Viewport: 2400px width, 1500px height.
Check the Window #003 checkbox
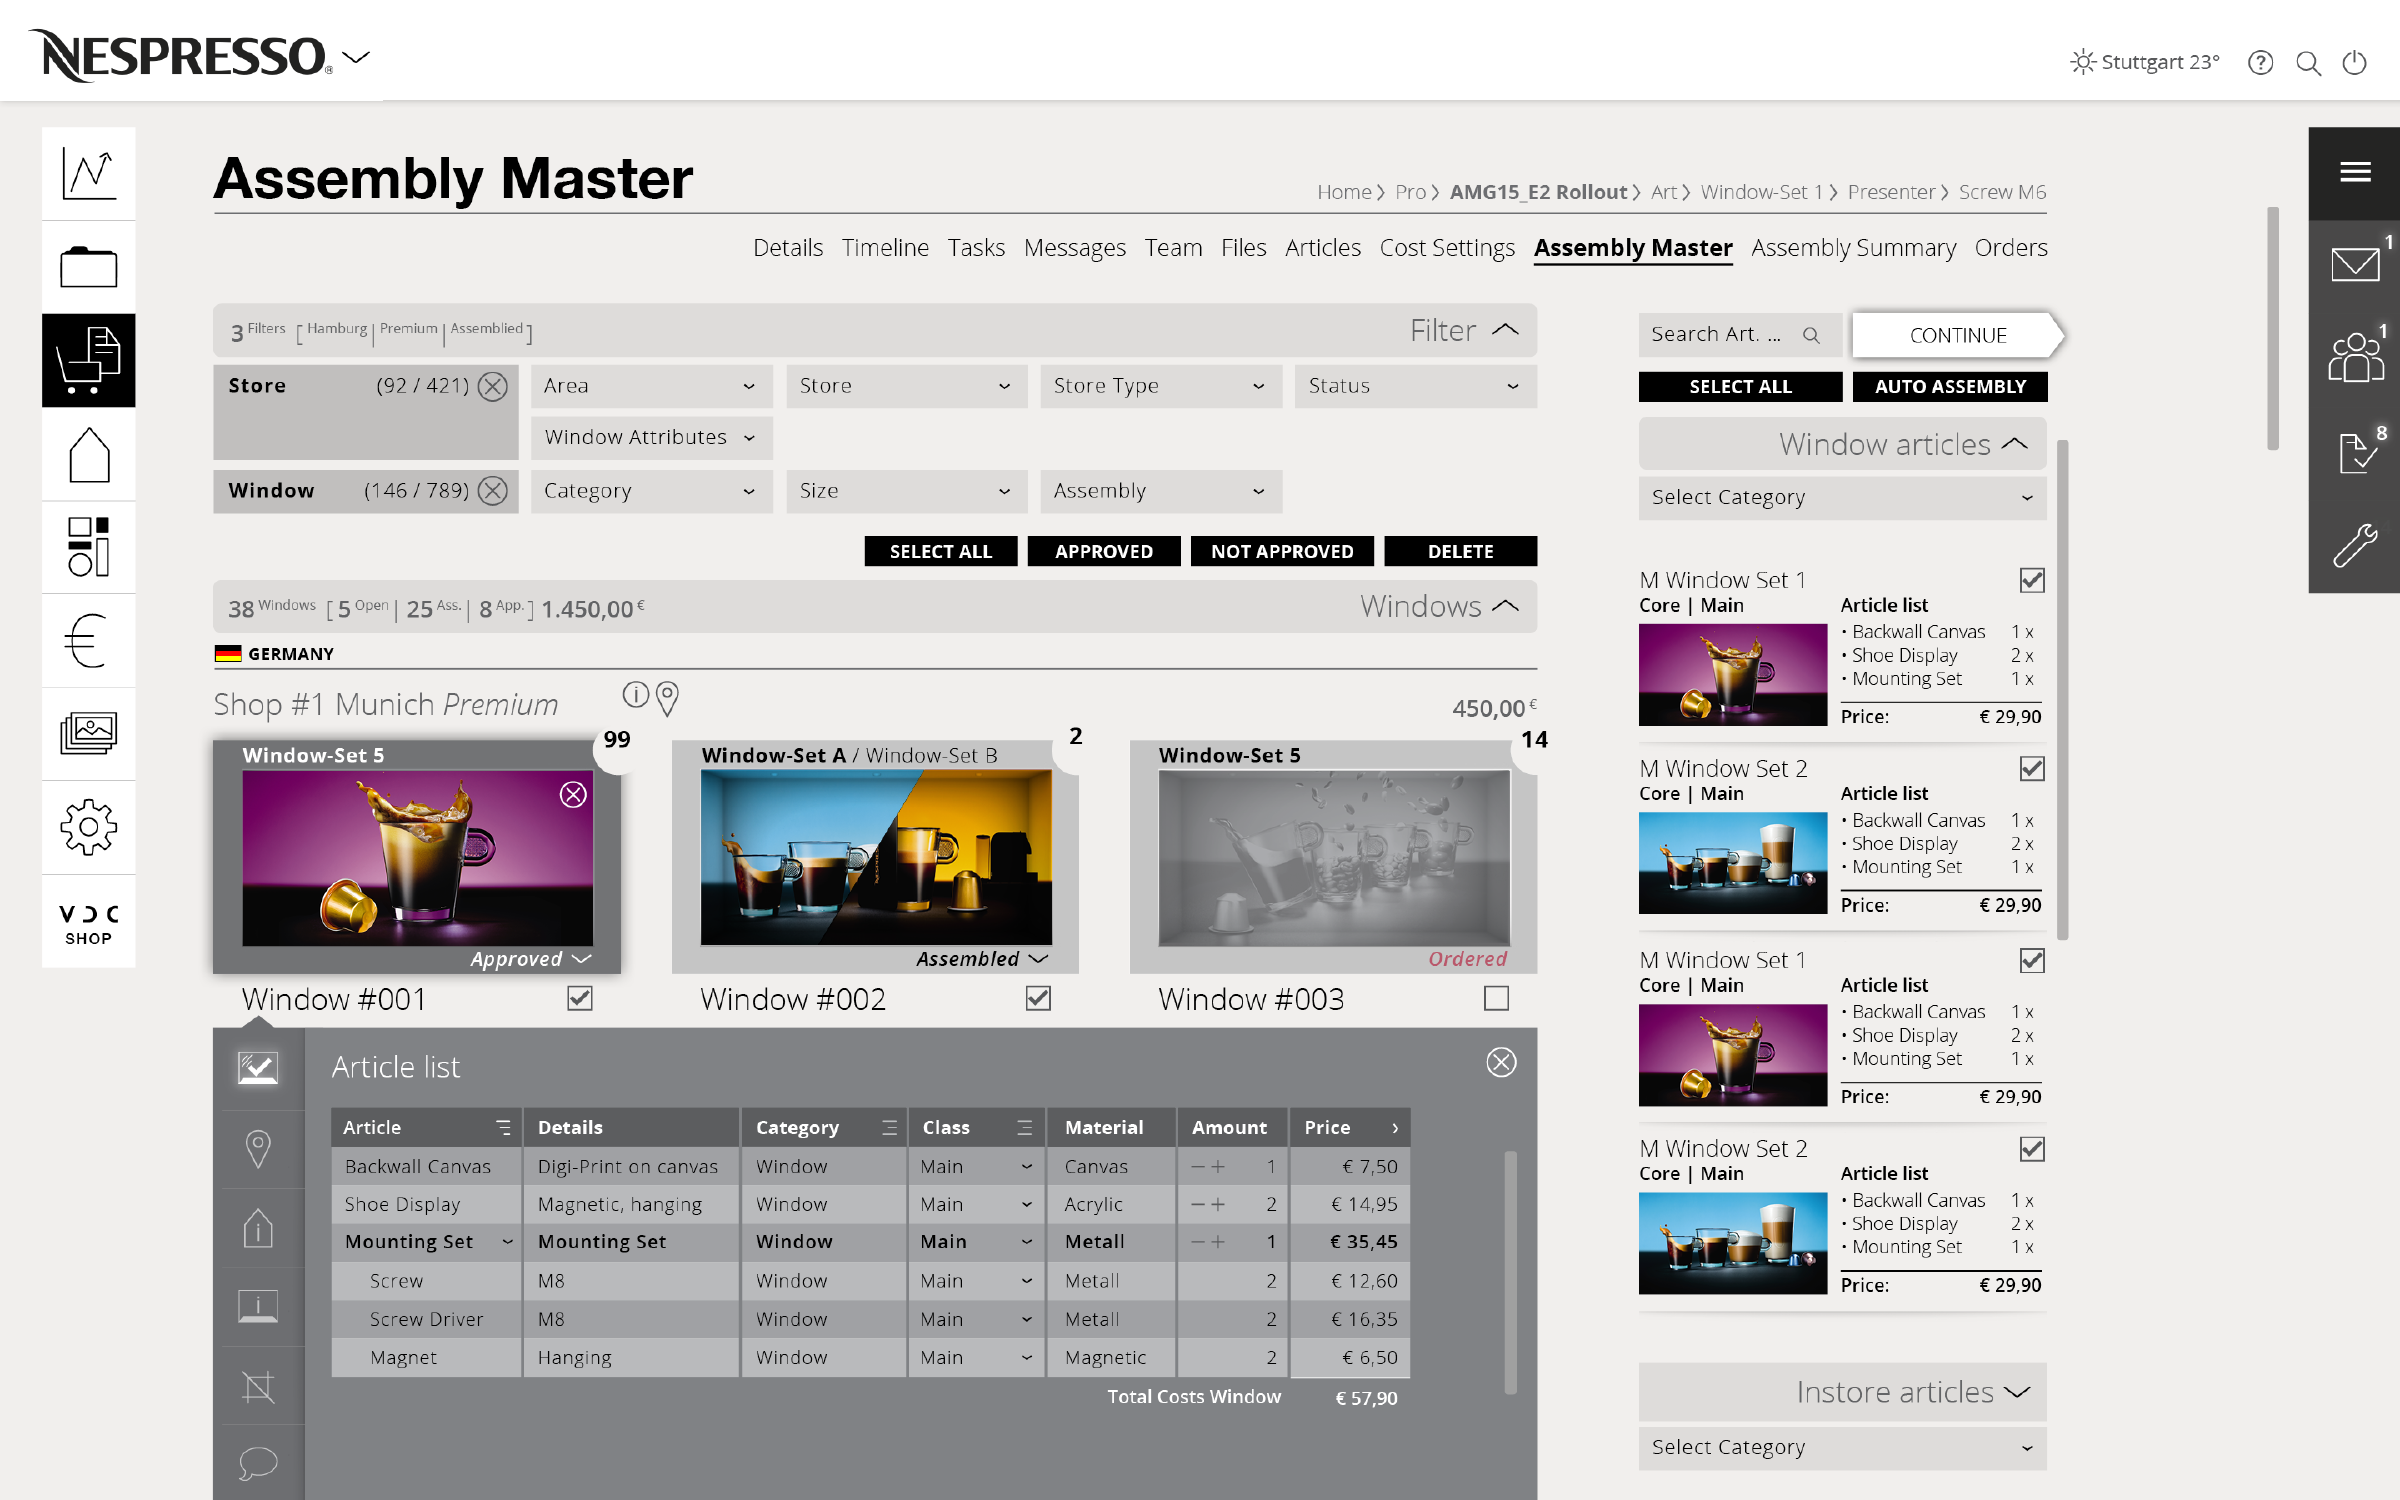pos(1496,998)
